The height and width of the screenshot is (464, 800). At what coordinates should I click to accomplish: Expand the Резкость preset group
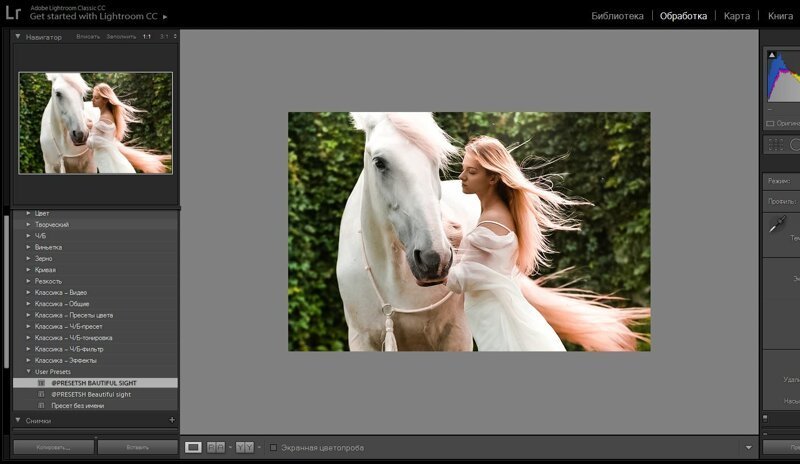click(29, 281)
